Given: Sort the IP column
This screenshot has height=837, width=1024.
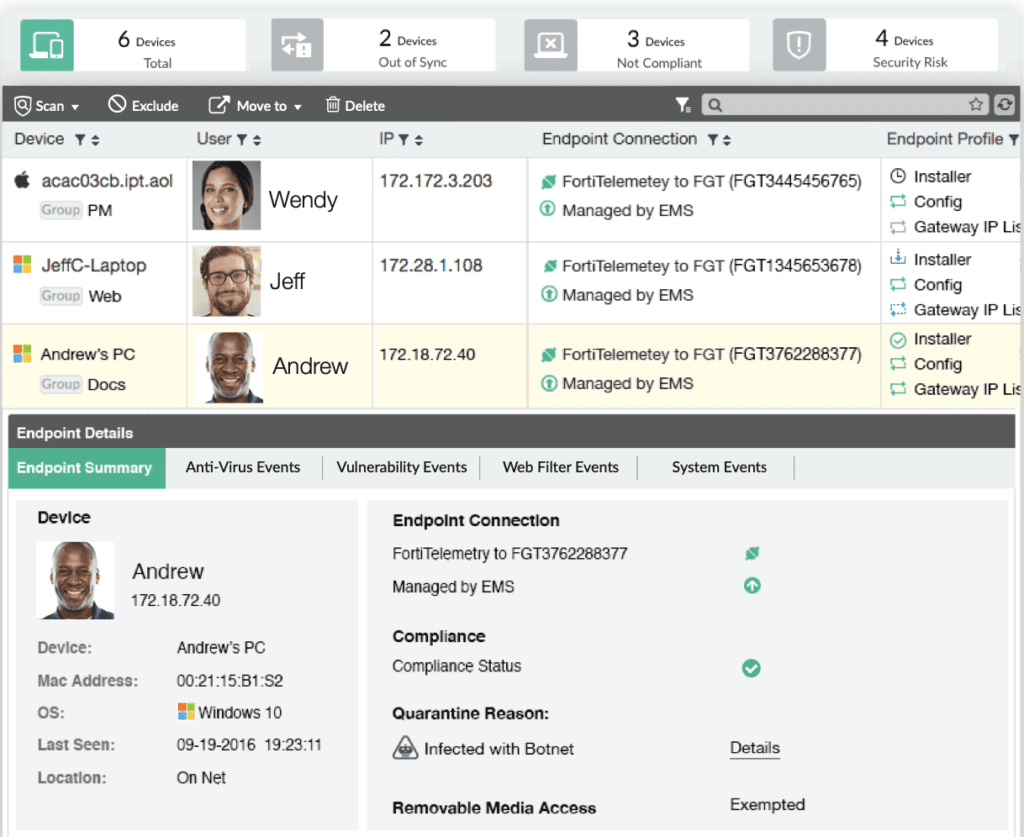Looking at the screenshot, I should click(419, 140).
